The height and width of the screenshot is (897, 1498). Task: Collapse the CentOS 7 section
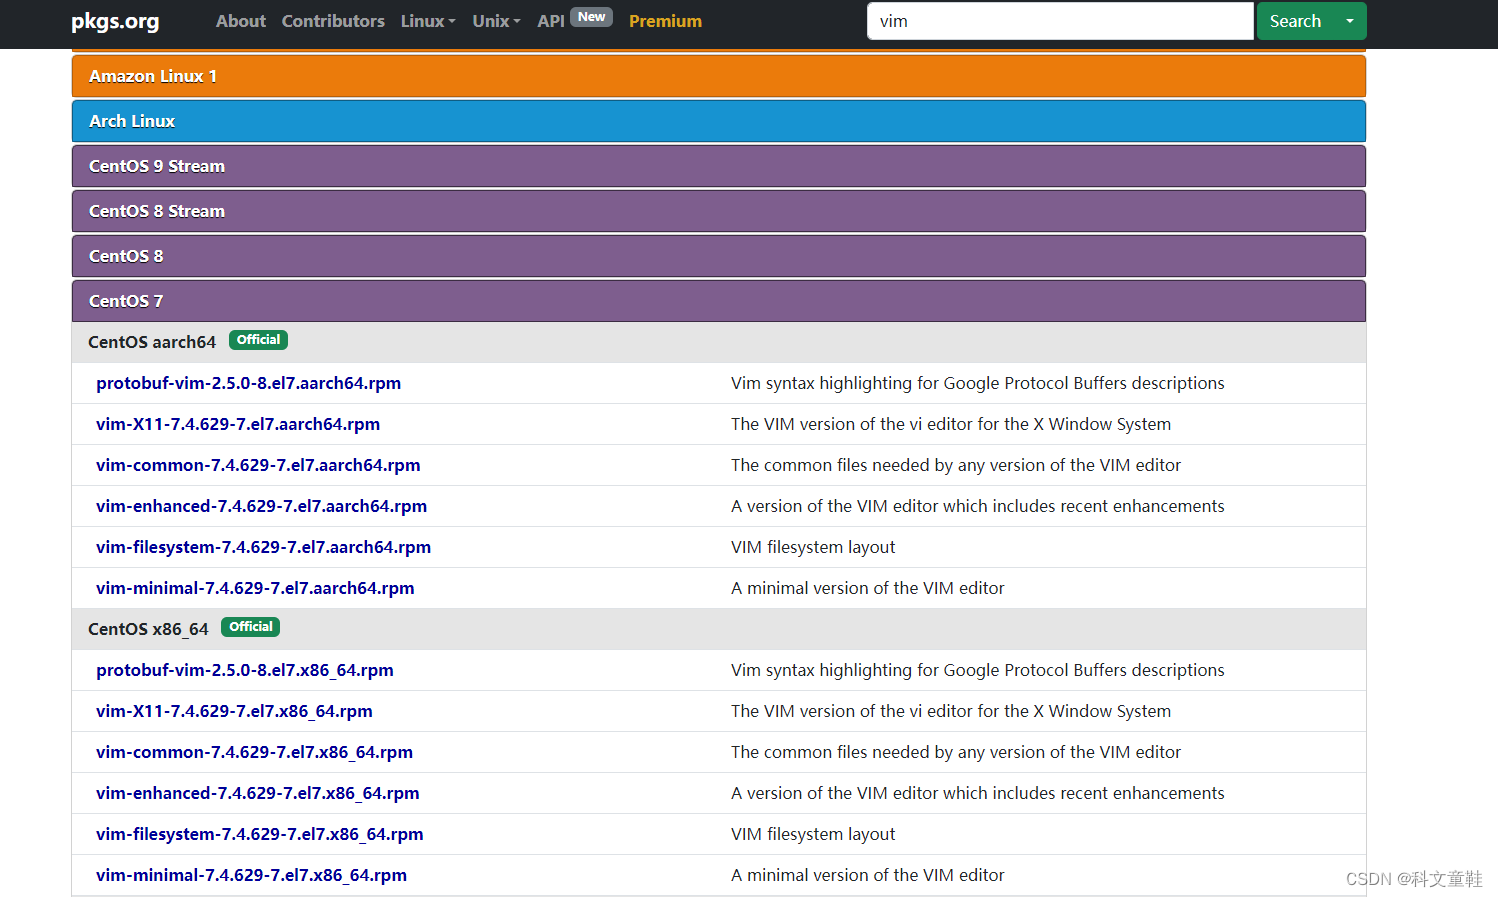719,301
